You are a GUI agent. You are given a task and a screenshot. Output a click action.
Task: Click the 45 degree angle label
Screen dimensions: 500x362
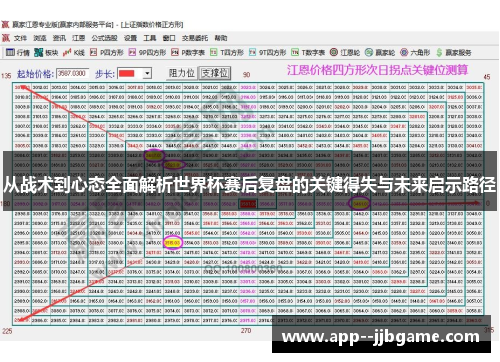coord(487,77)
